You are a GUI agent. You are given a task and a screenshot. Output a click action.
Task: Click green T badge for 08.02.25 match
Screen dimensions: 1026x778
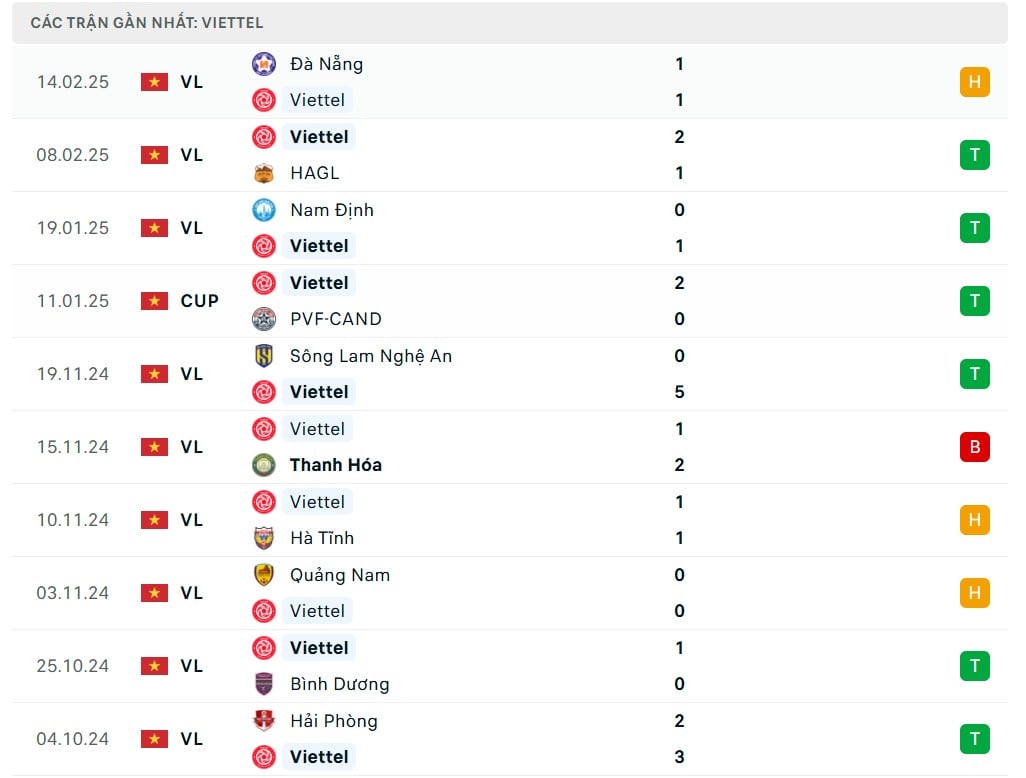[974, 155]
